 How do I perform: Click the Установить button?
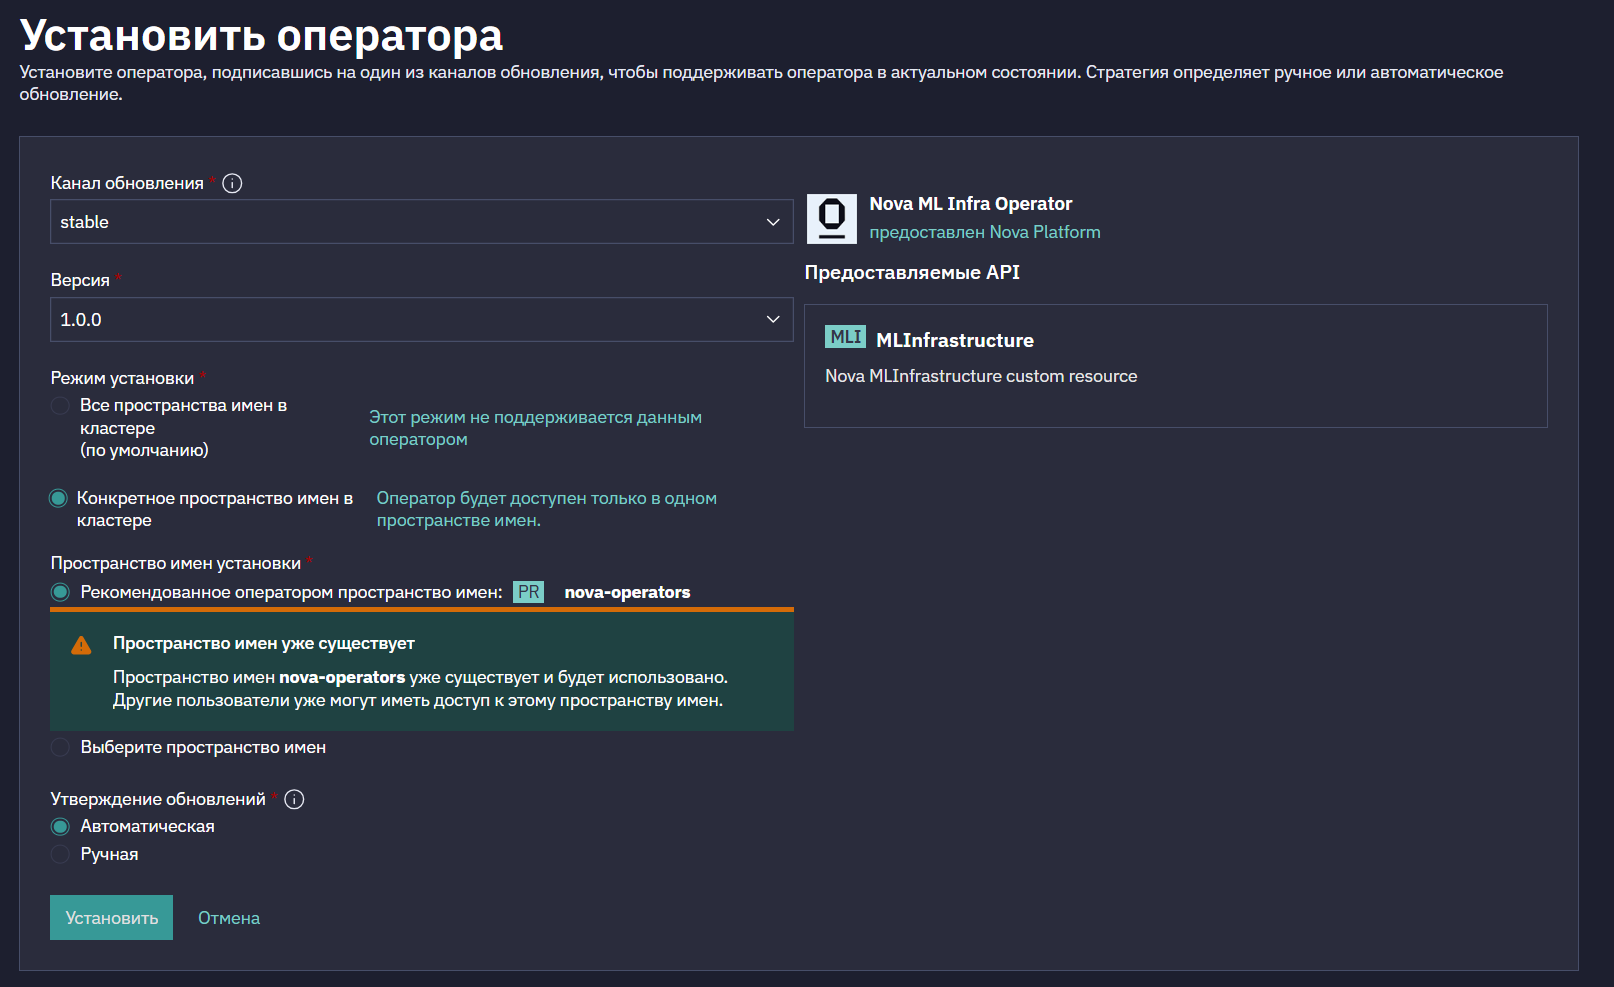click(111, 918)
